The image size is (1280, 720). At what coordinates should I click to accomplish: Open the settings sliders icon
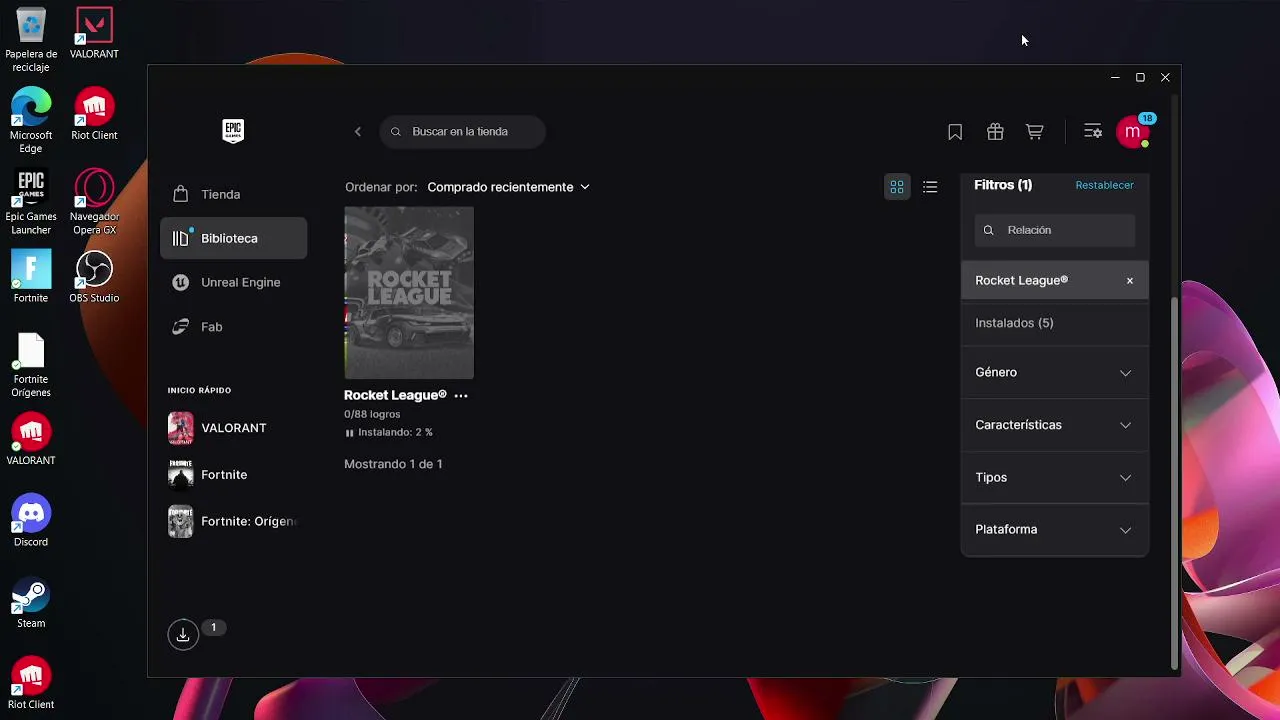[x=1093, y=132]
